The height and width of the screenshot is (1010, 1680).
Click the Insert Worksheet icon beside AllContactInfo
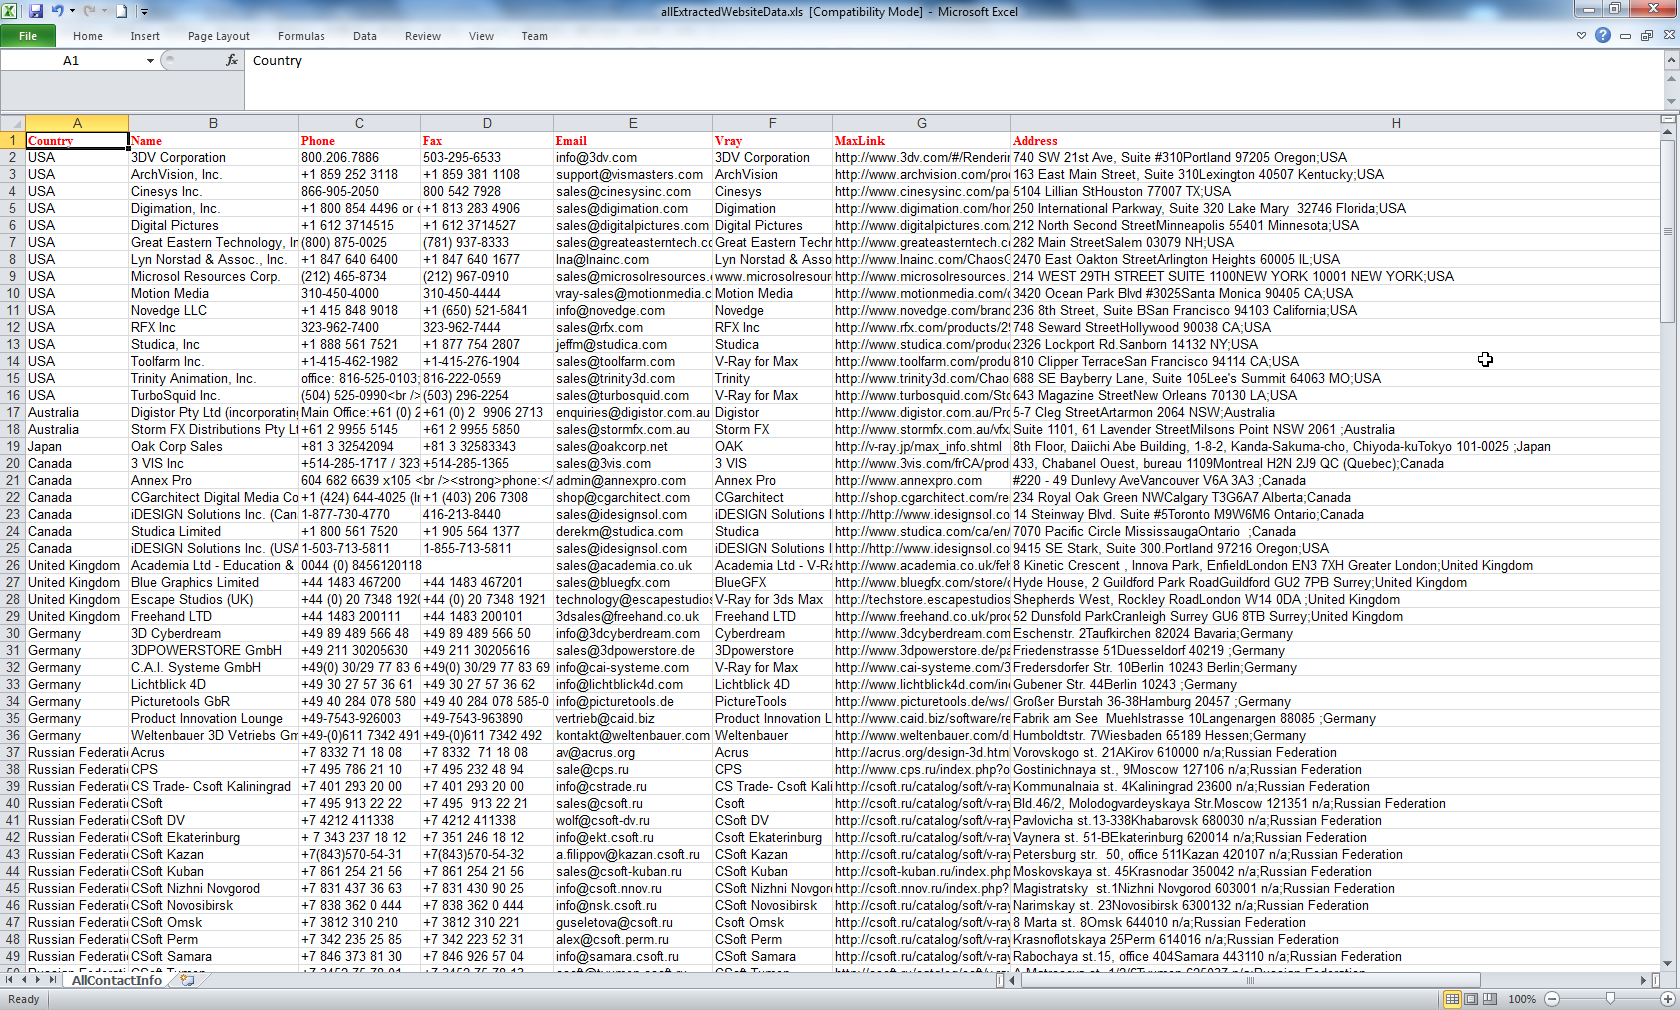point(187,980)
